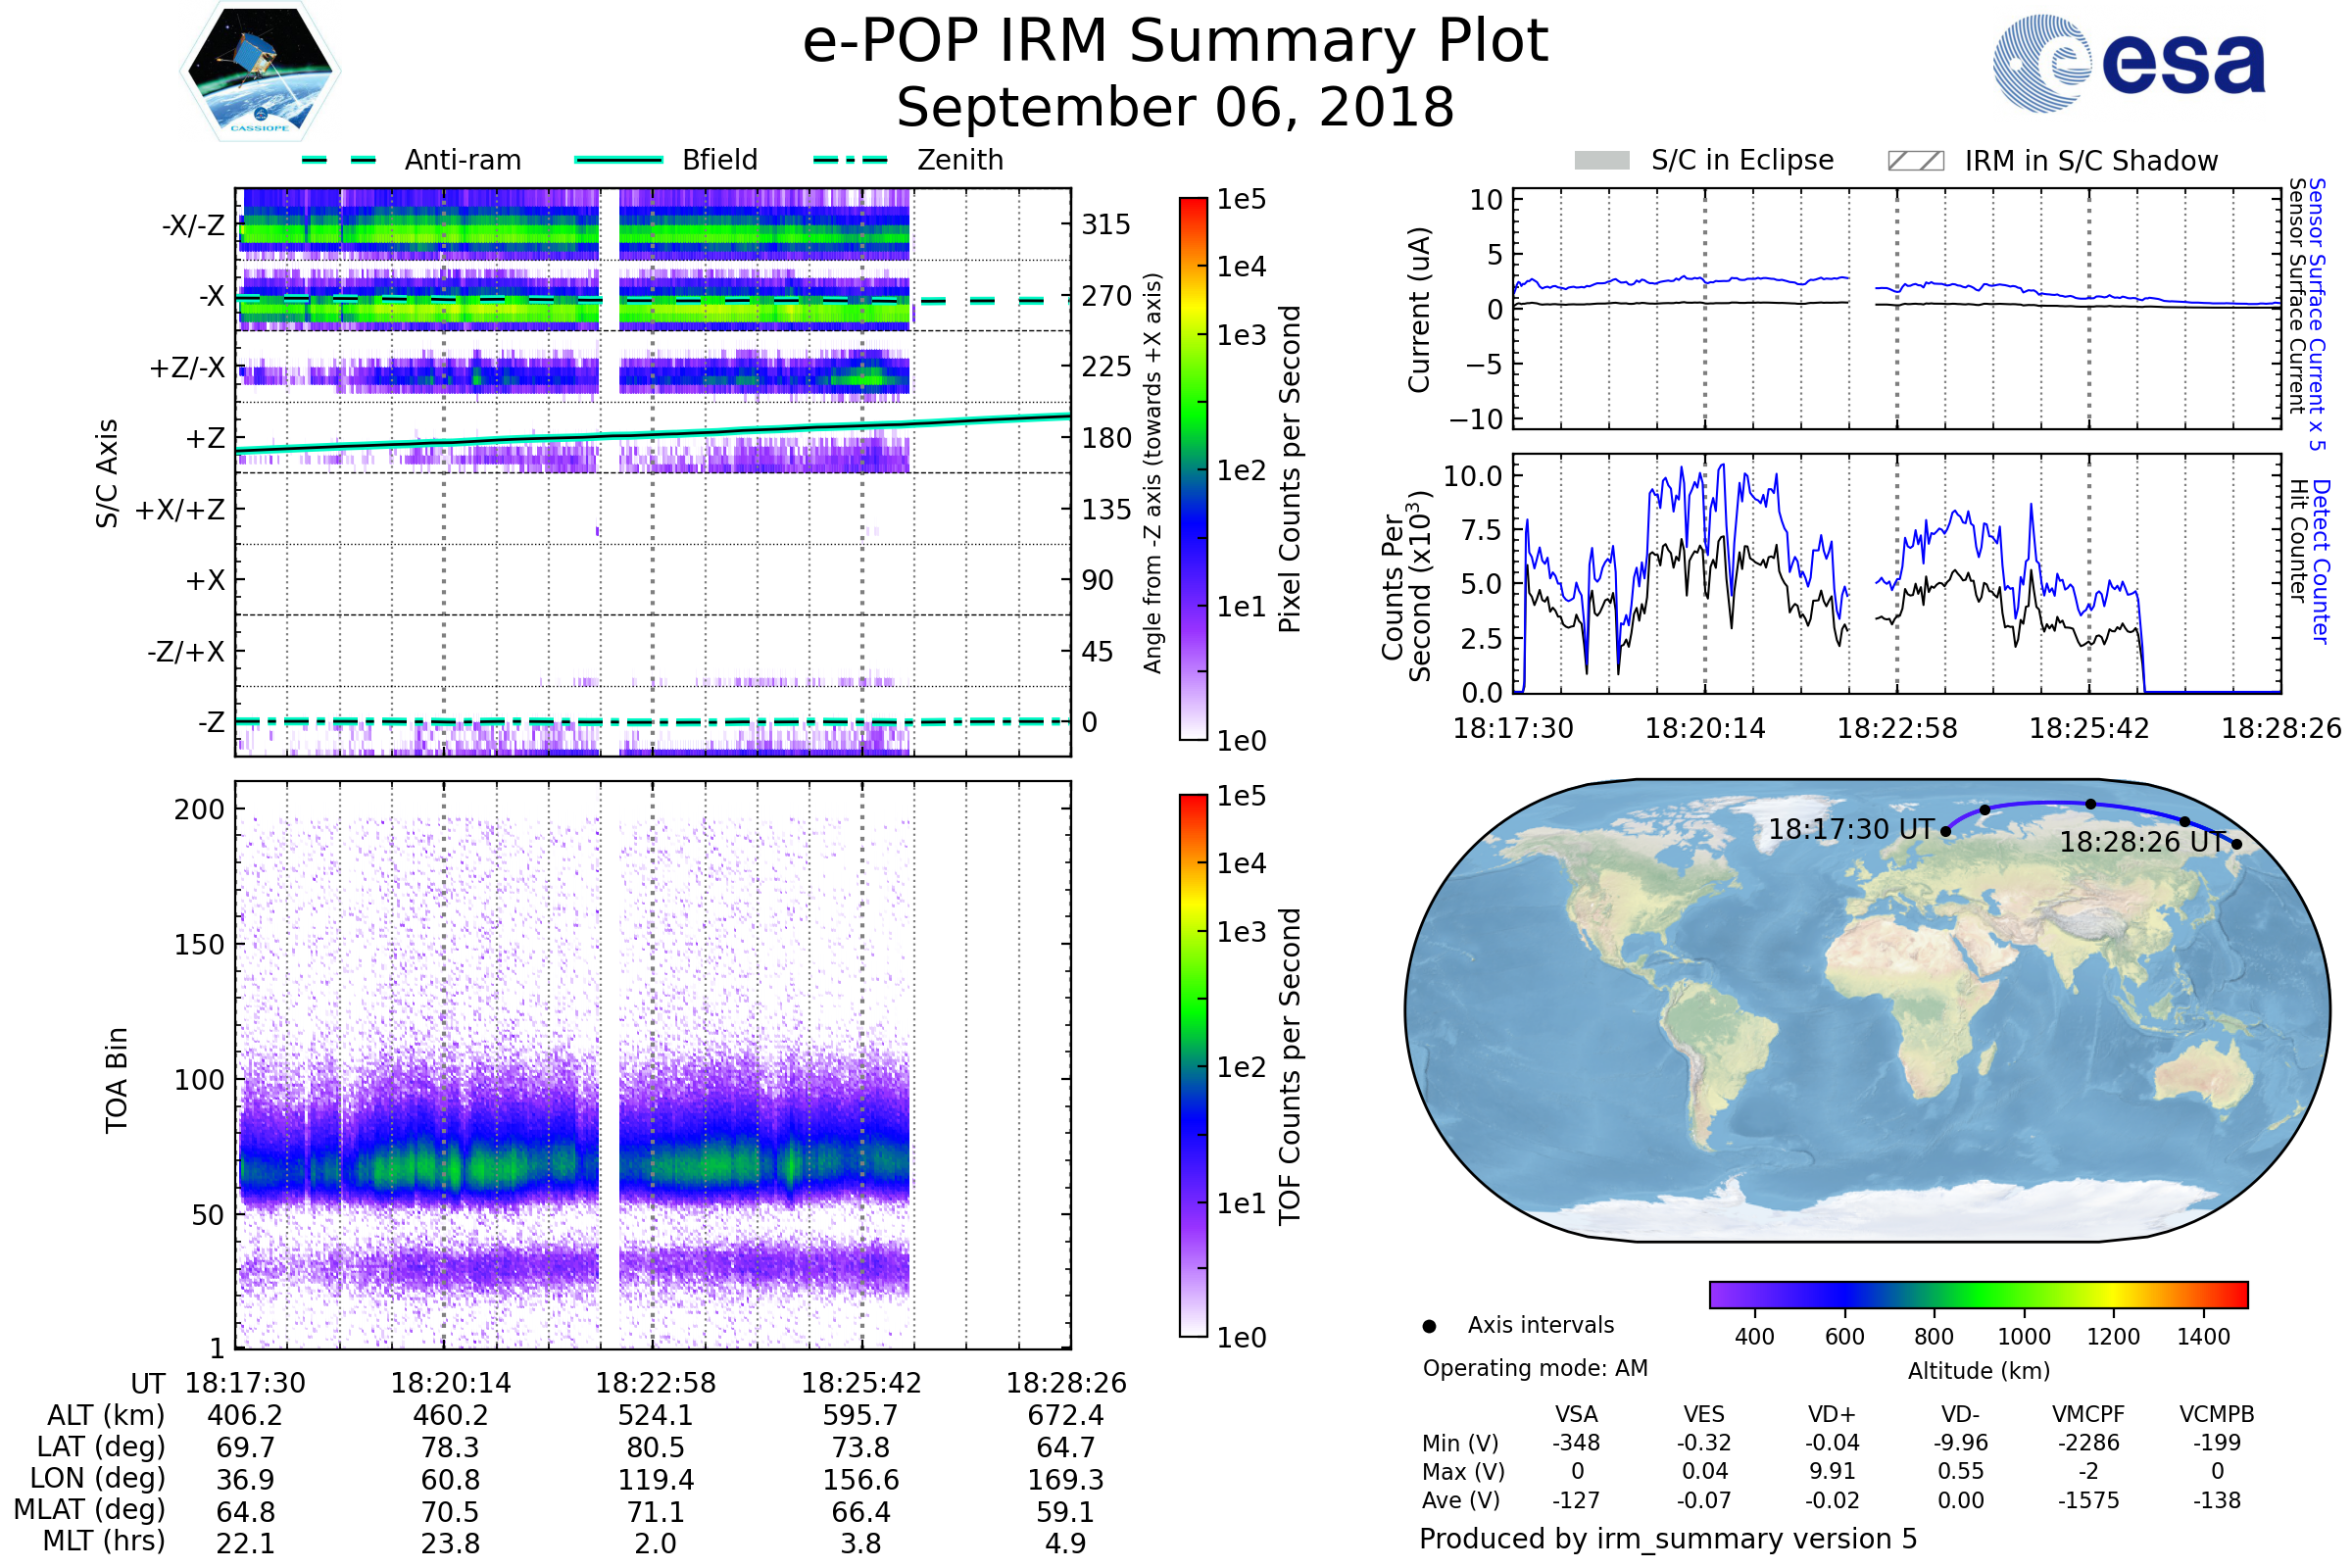Click the Axis intervals black dot marker
The height and width of the screenshot is (1568, 2352).
click(x=1429, y=1326)
